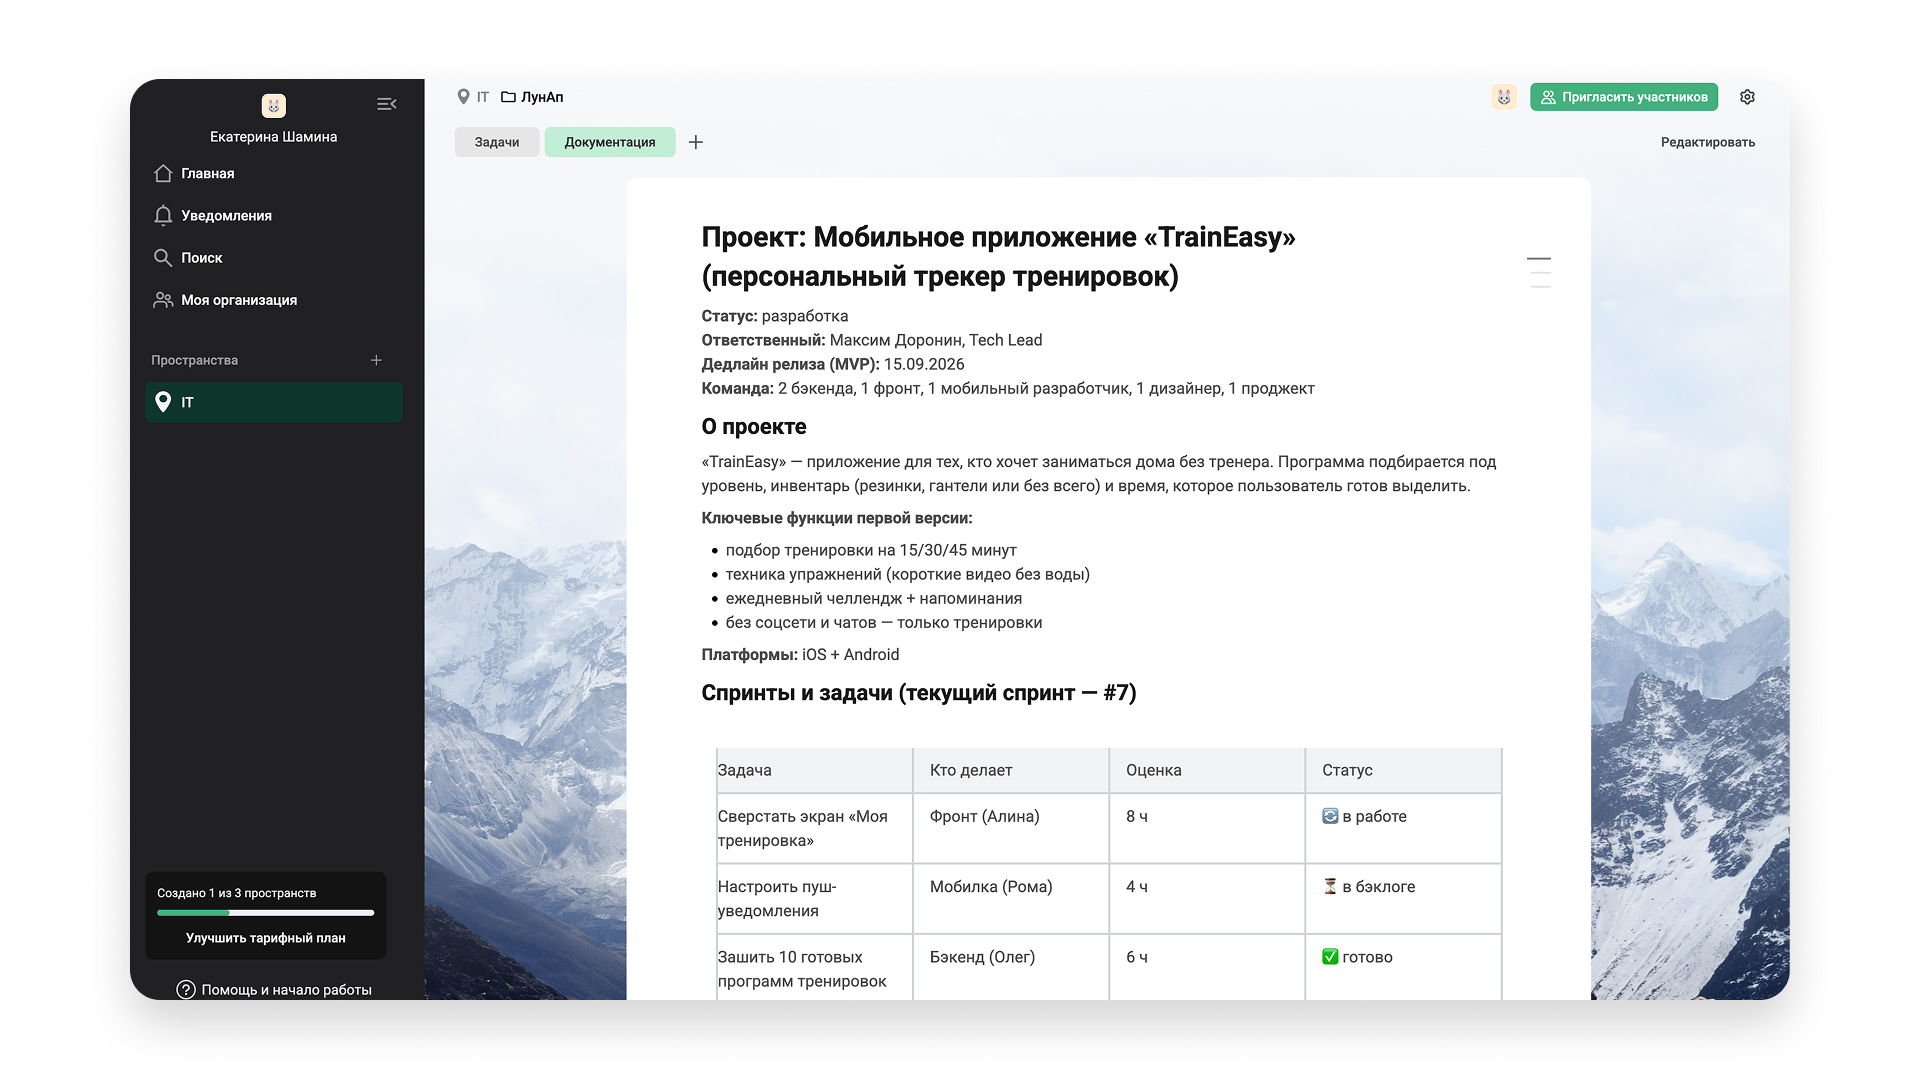The width and height of the screenshot is (1920, 1080).
Task: Click Пригласить участников button
Action: point(1624,97)
